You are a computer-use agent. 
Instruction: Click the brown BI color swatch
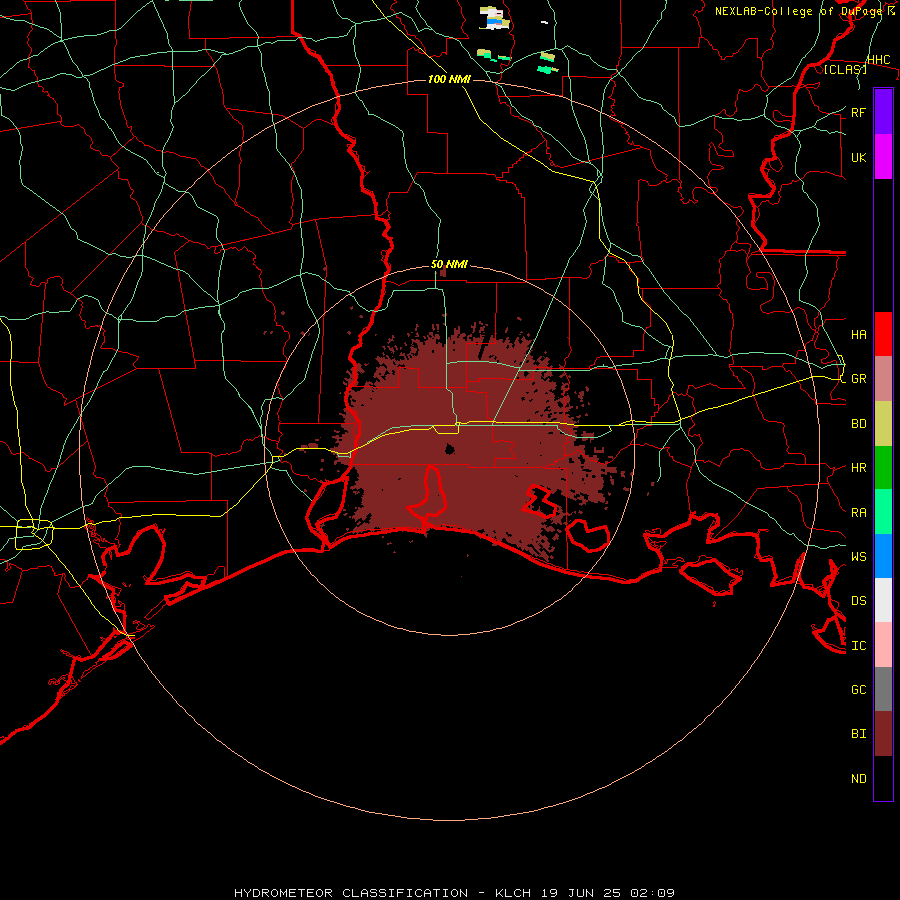(883, 734)
